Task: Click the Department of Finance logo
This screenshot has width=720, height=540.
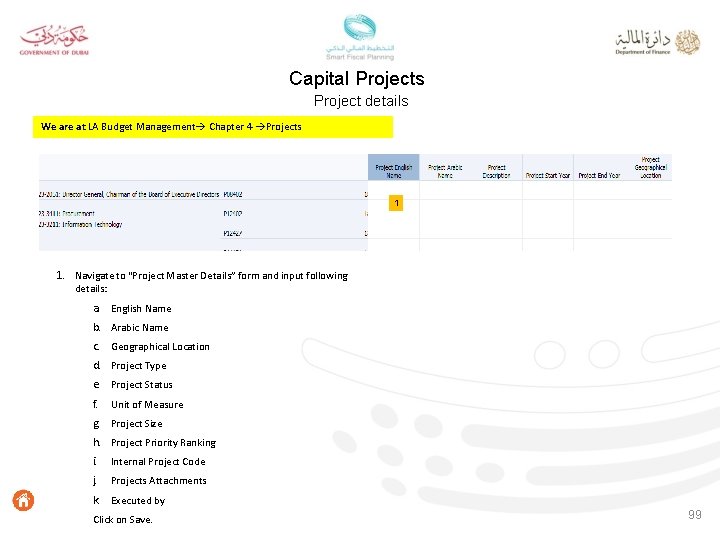Action: (x=658, y=42)
